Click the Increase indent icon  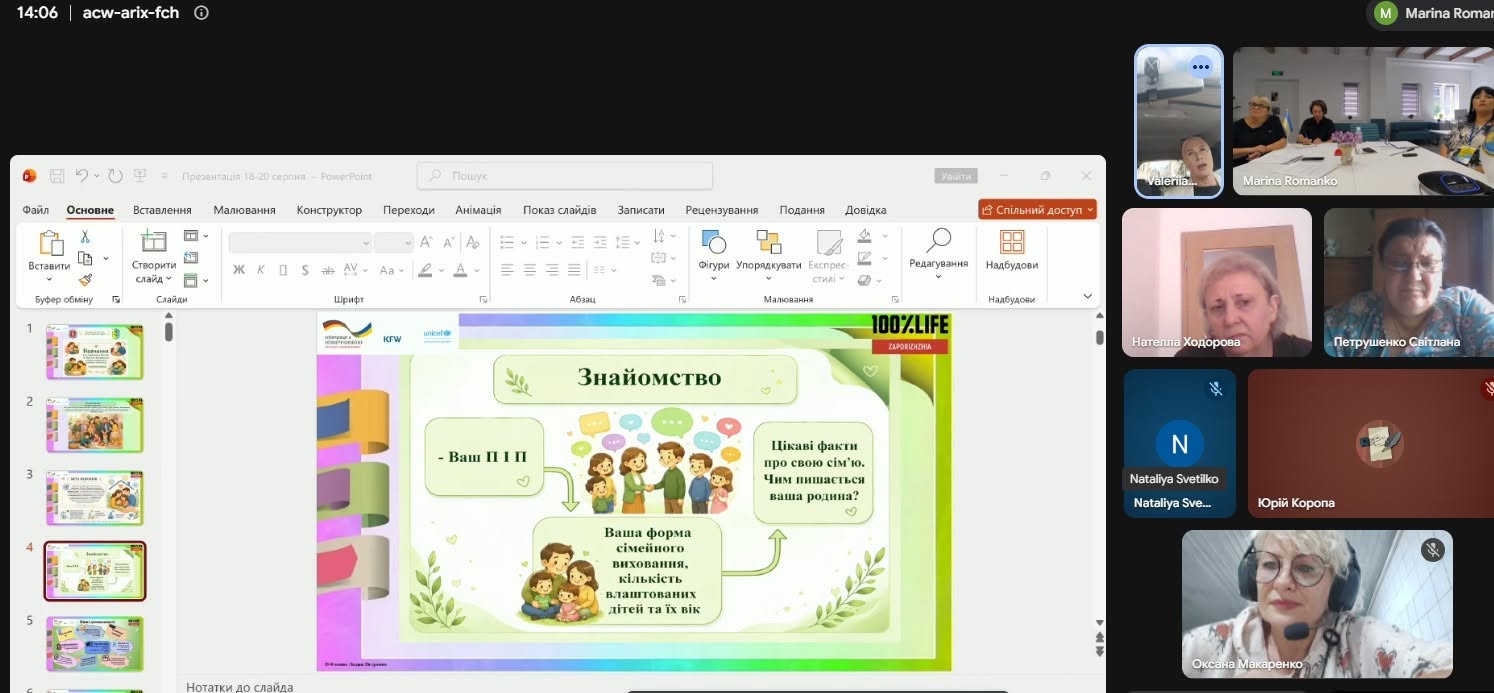(x=600, y=242)
